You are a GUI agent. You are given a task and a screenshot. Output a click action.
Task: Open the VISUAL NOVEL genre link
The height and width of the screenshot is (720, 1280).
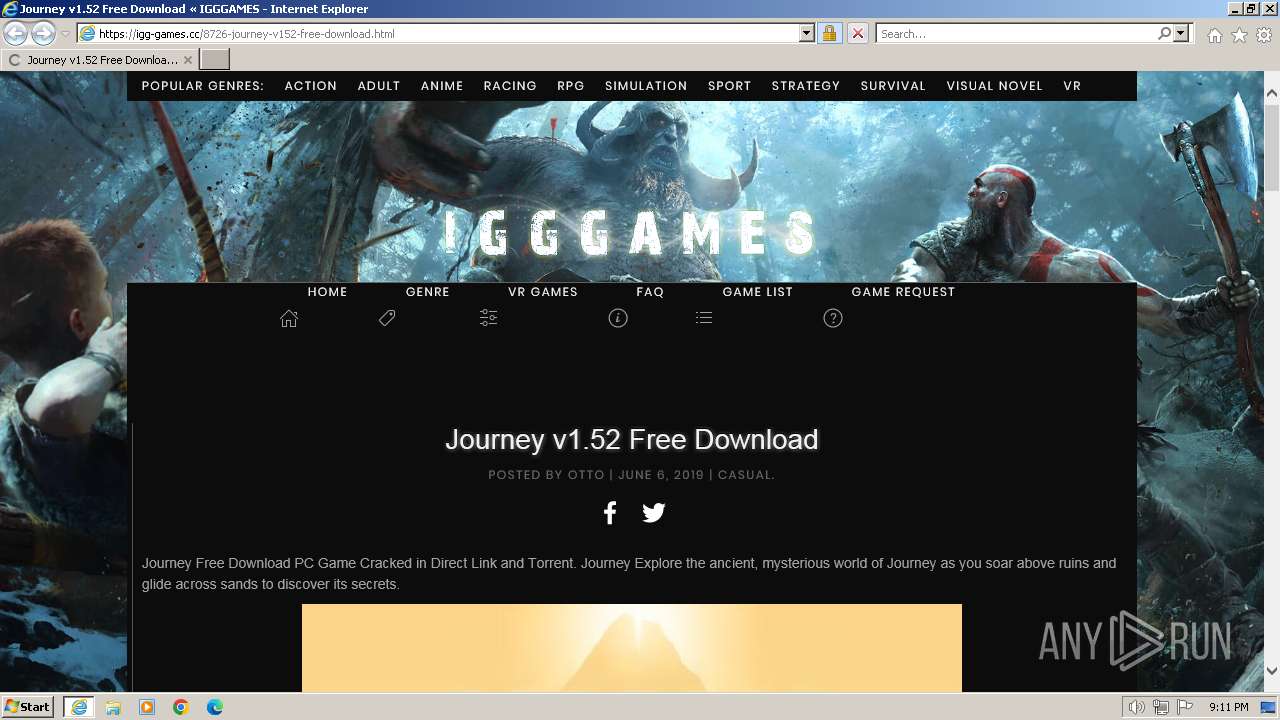994,86
